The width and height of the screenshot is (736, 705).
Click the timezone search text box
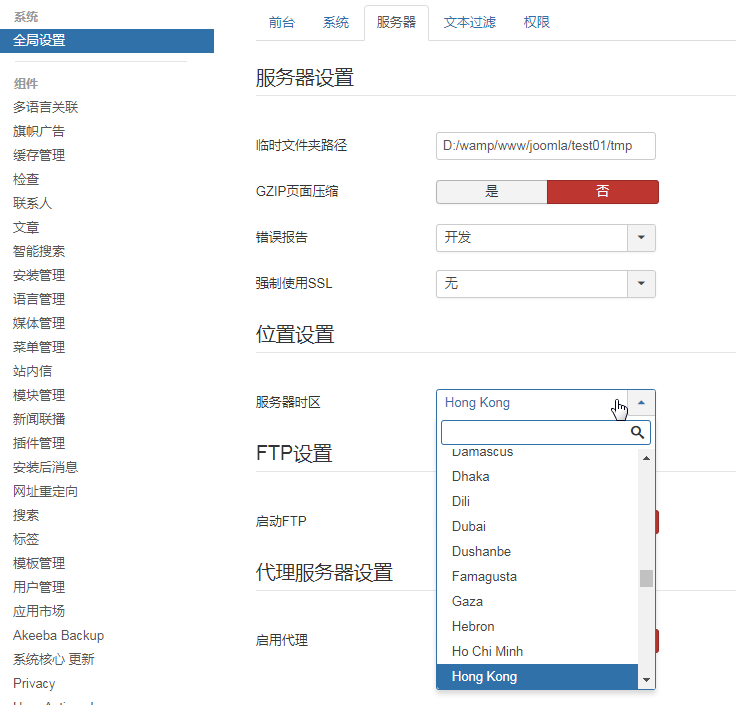[535, 433]
